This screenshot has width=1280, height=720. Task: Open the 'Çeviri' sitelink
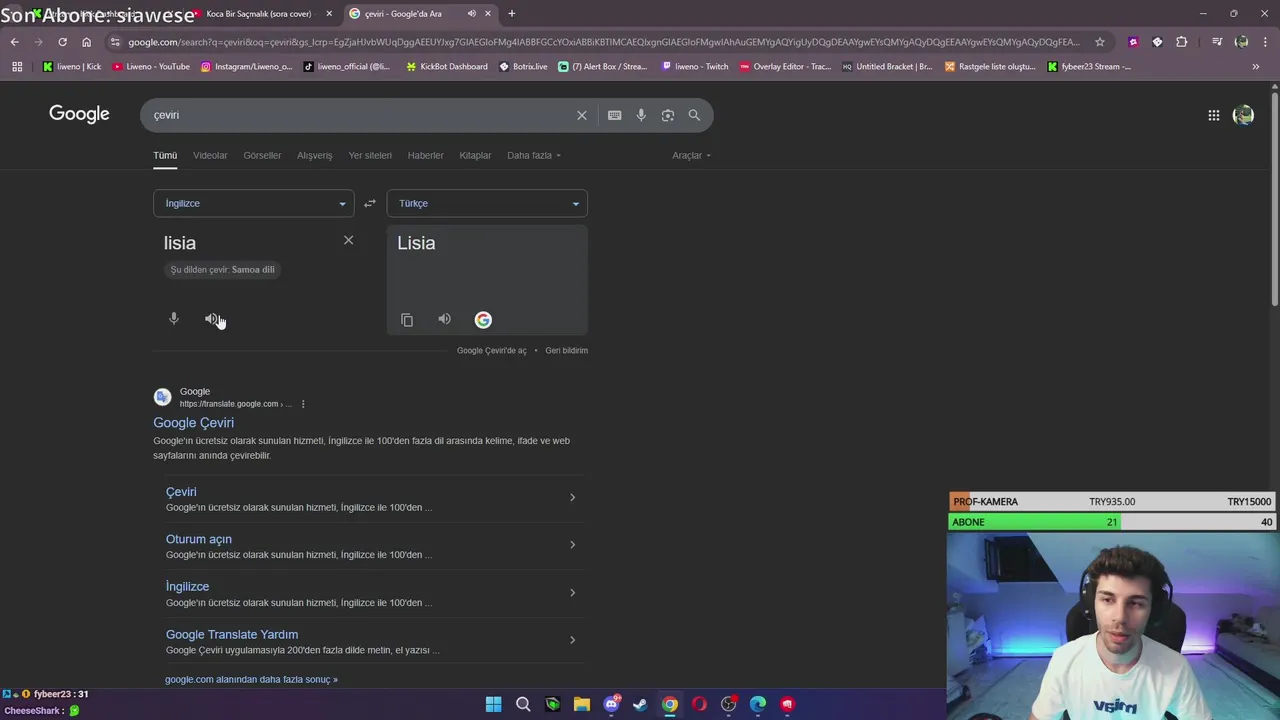tap(181, 492)
